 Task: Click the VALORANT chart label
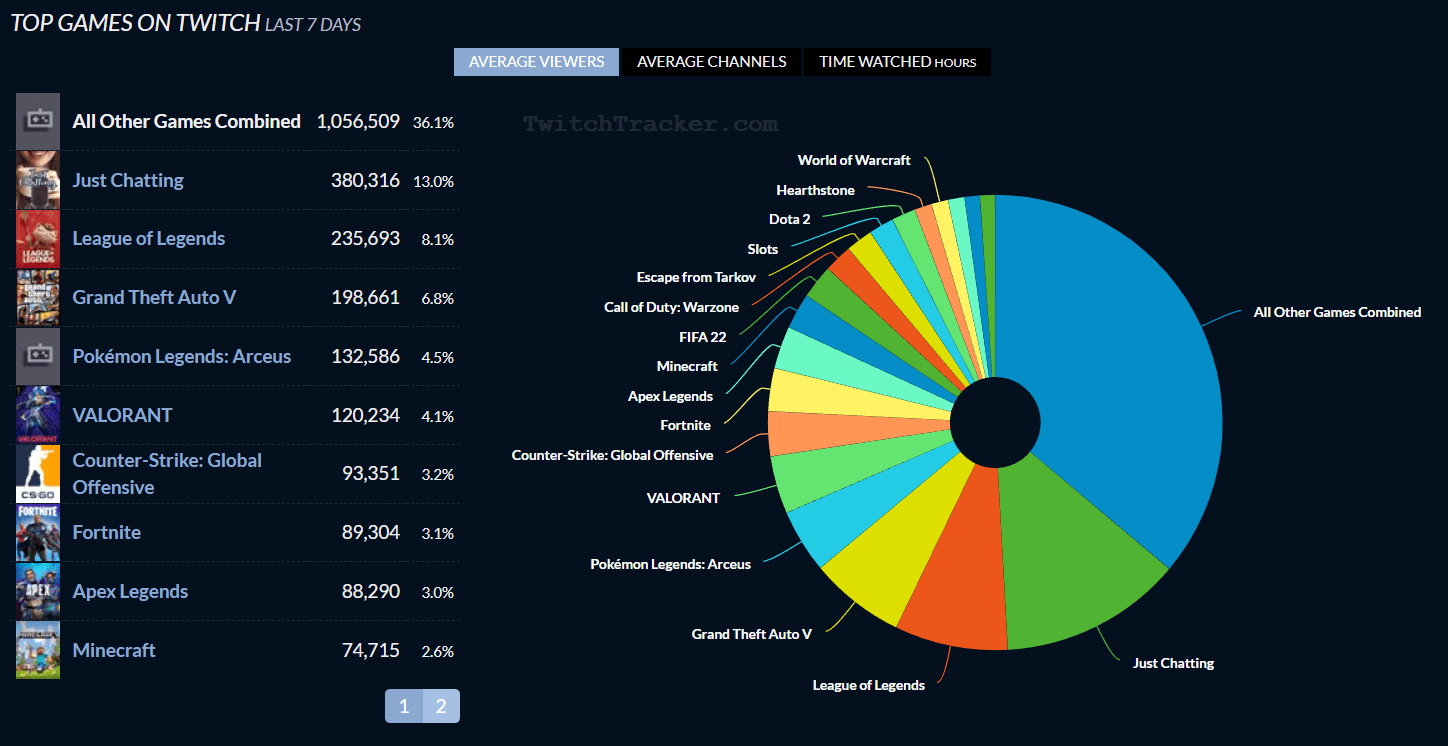(683, 498)
